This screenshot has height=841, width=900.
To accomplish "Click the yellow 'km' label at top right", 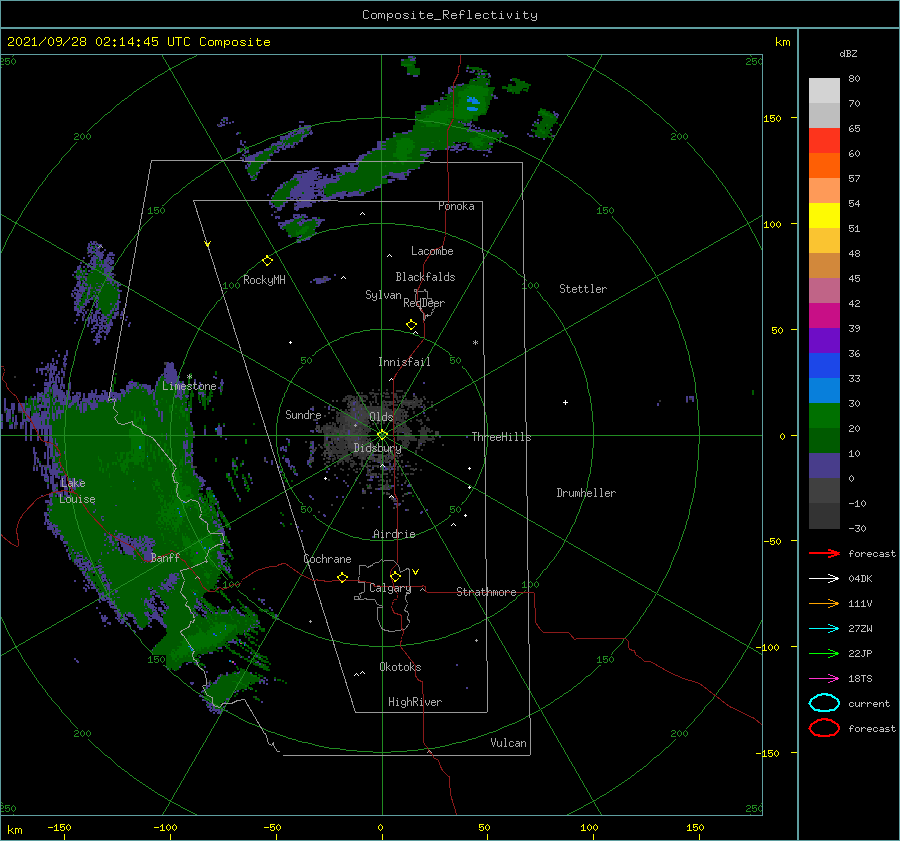I will (x=782, y=42).
